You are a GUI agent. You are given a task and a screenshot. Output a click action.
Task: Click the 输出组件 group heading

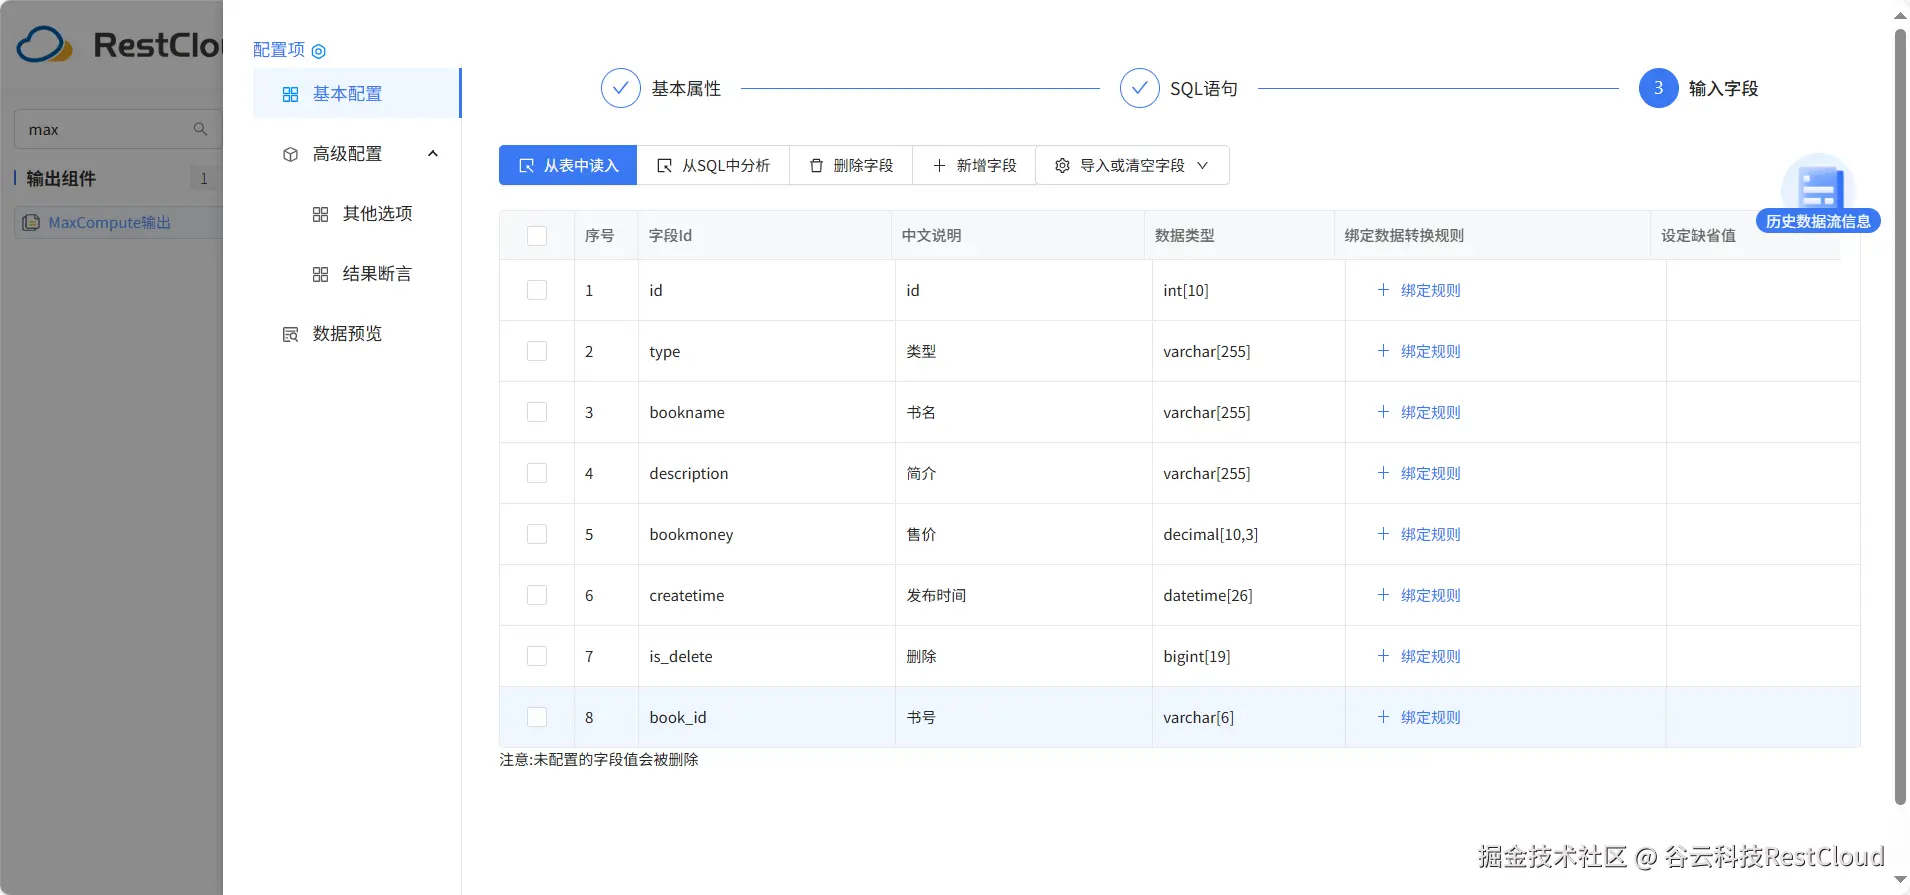click(61, 179)
